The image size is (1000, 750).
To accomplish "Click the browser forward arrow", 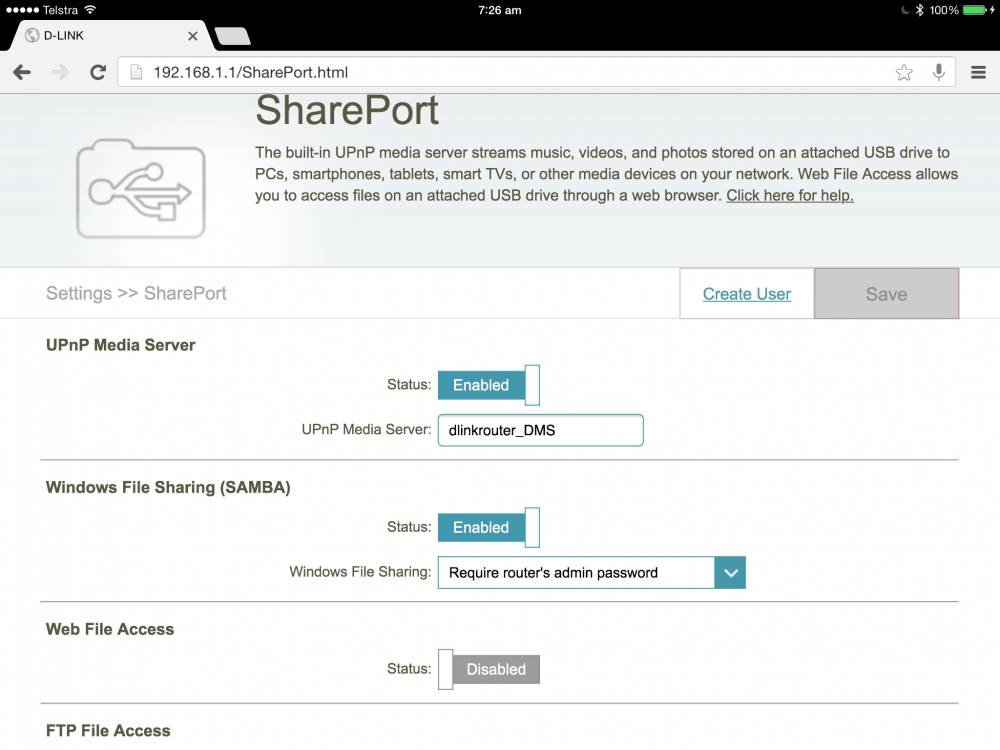I will pyautogui.click(x=60, y=72).
